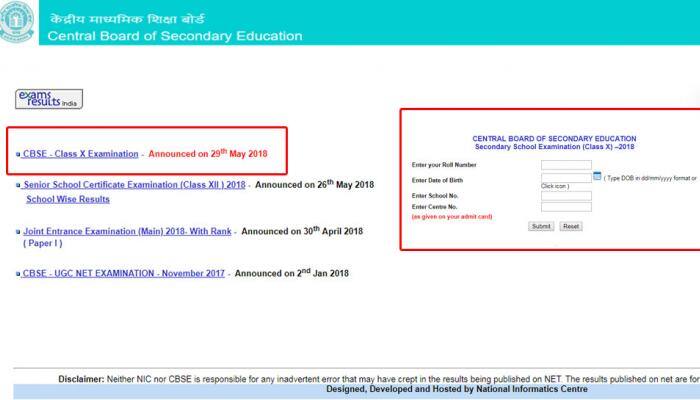Click 'CENTRAL BOARD OF SECONDARY EDUCATION' form heading
The height and width of the screenshot is (400, 700).
tap(554, 139)
